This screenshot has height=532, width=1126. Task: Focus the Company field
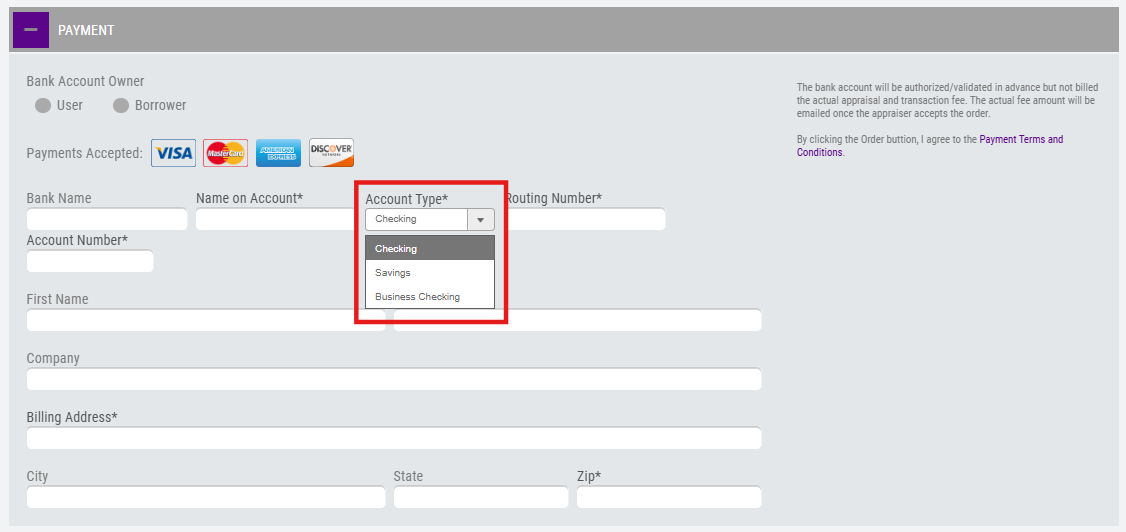394,379
